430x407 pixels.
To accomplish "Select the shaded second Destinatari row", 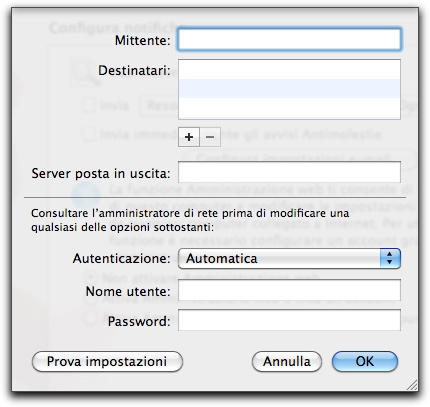I will click(289, 89).
